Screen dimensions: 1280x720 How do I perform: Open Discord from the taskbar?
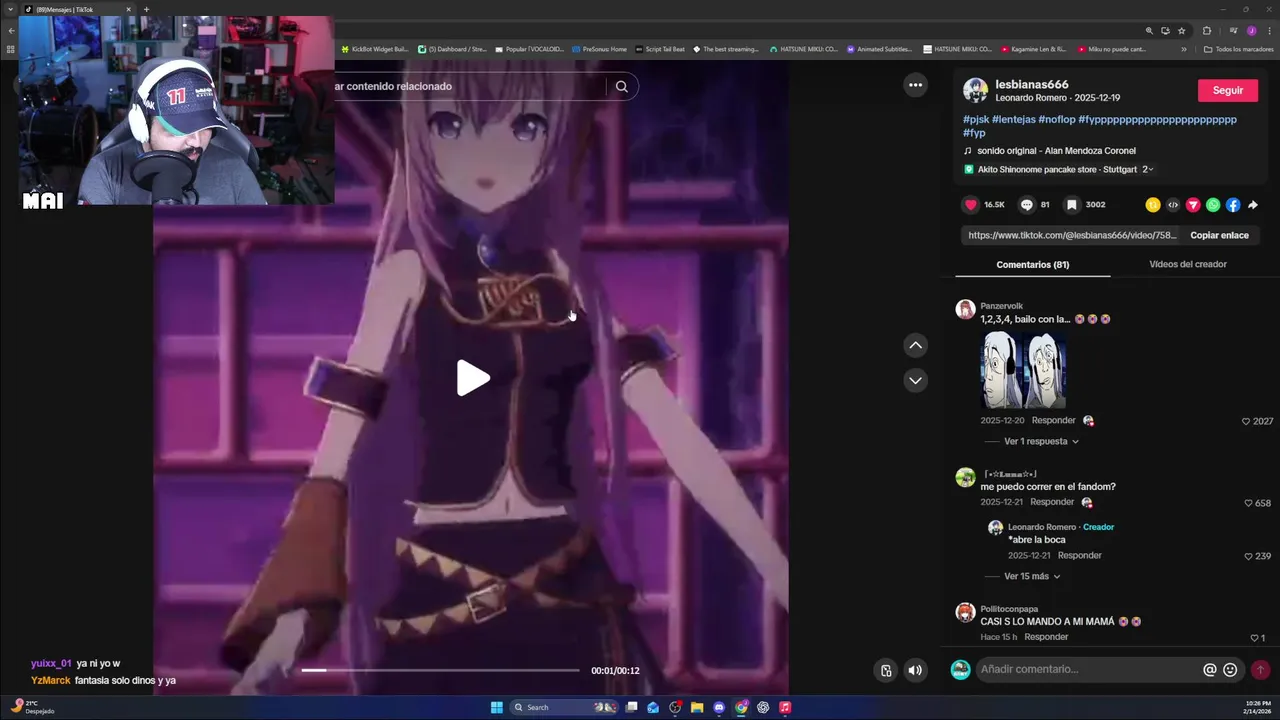[x=719, y=707]
